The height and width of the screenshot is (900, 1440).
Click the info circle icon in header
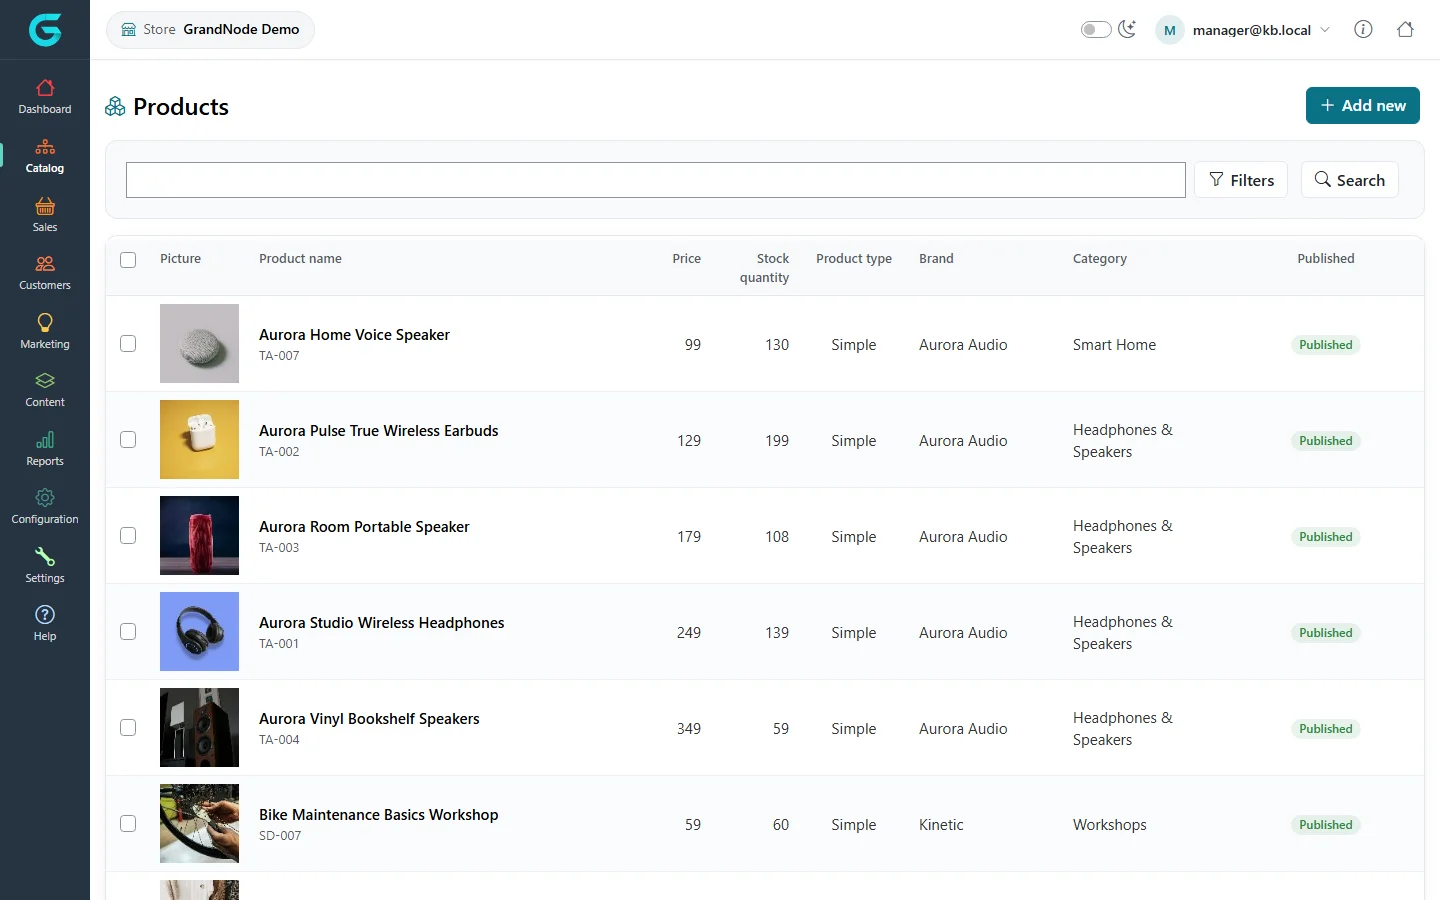[1363, 29]
